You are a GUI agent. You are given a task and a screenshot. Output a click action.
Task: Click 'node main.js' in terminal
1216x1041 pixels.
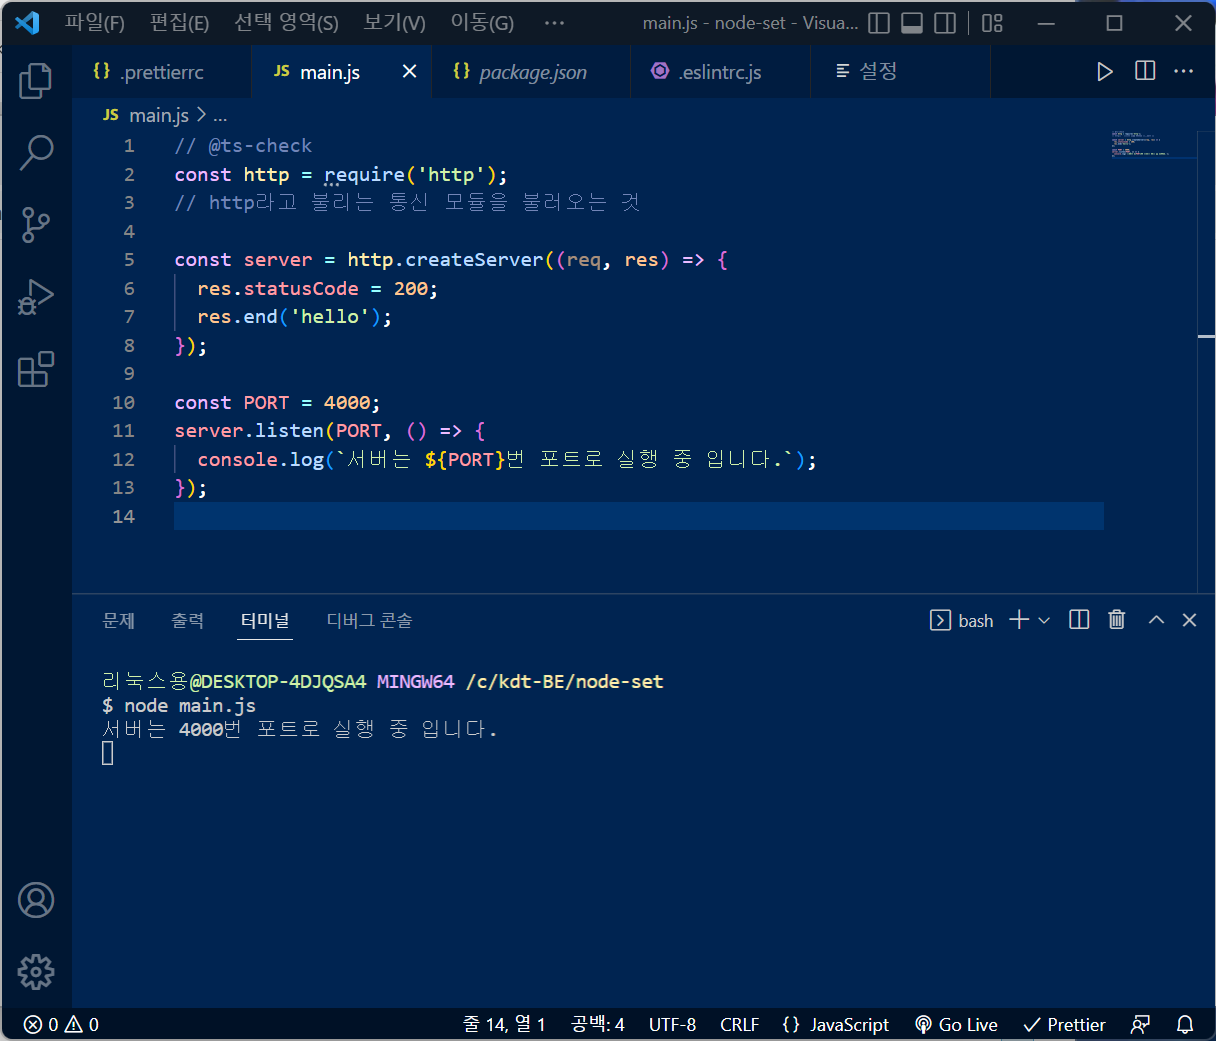[x=190, y=706]
